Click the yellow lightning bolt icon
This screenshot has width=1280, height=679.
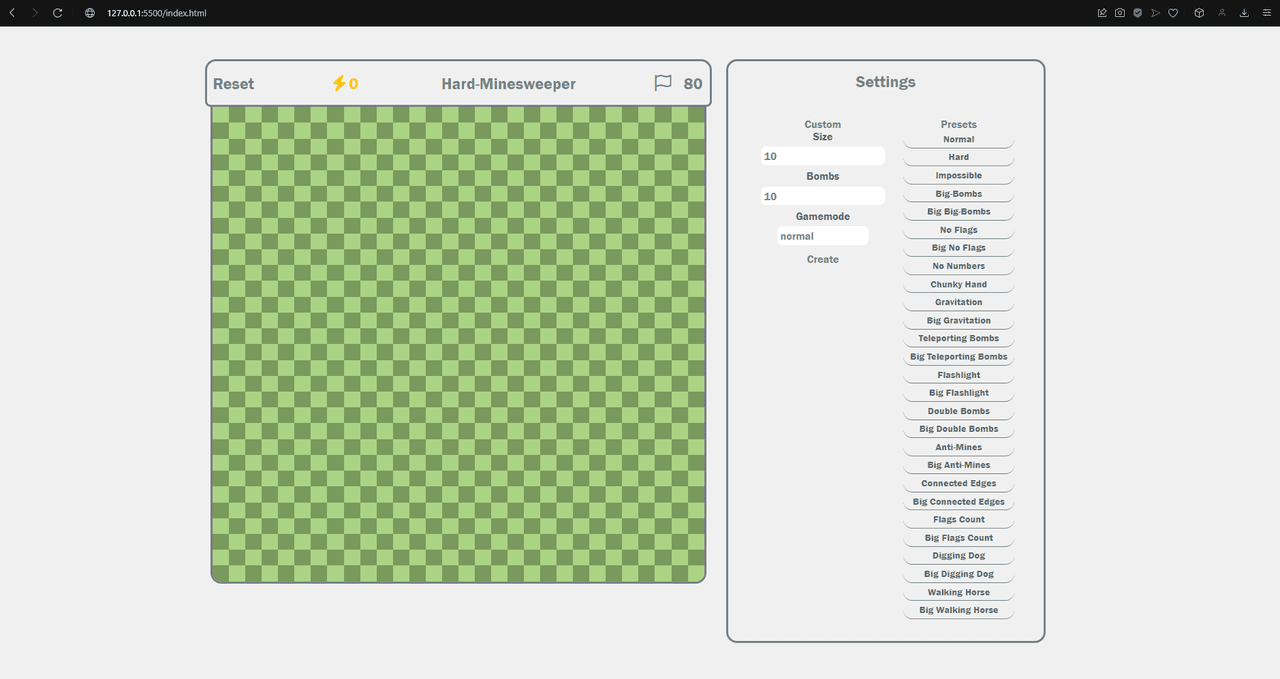[339, 83]
